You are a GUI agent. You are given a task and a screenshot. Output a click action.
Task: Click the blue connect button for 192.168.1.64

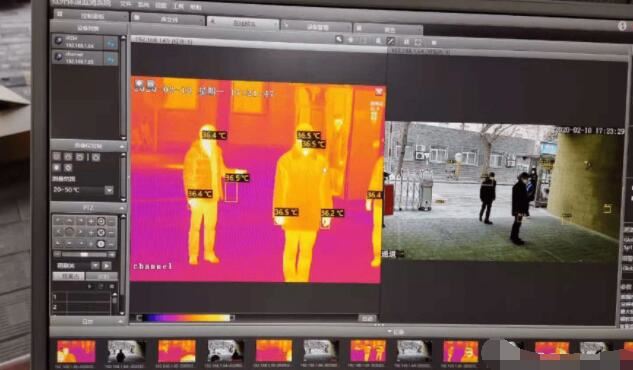pyautogui.click(x=111, y=43)
